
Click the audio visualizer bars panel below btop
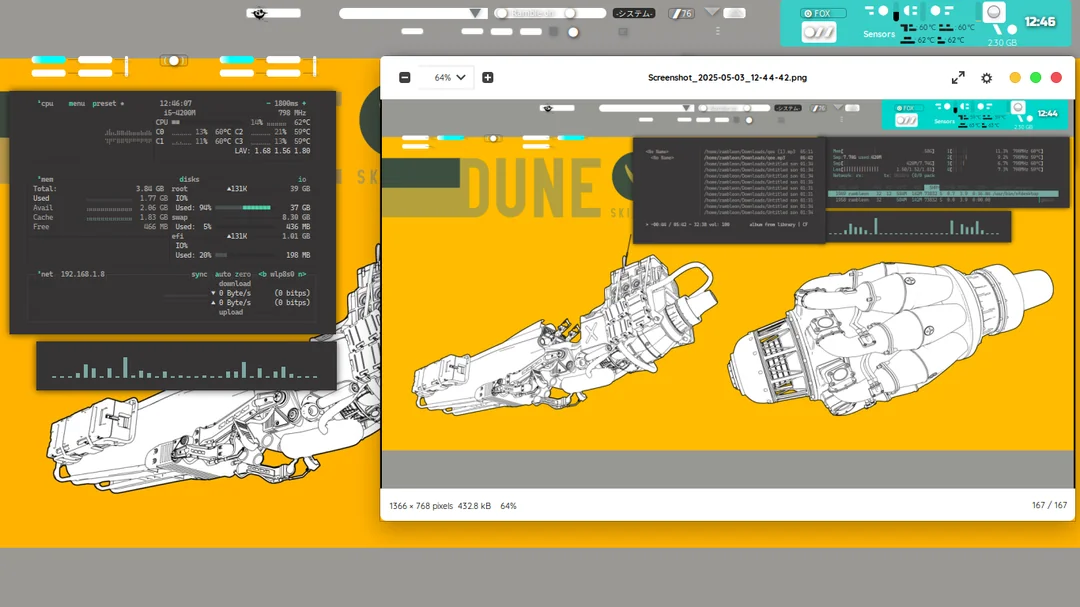[186, 366]
